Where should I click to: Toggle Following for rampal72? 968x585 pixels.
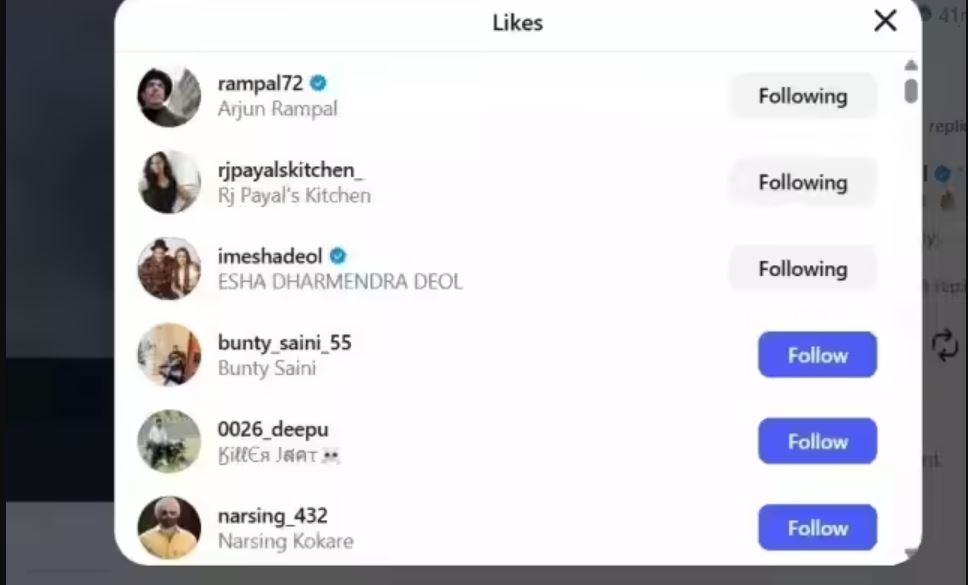point(802,96)
